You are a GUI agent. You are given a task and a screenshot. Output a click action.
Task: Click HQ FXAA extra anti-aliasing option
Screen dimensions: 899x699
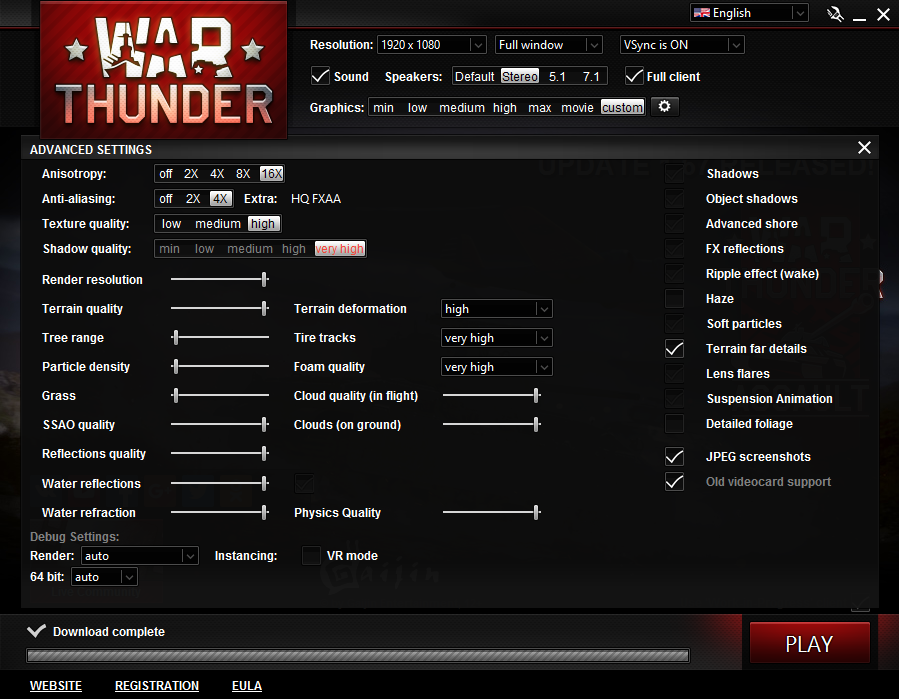[x=316, y=198]
